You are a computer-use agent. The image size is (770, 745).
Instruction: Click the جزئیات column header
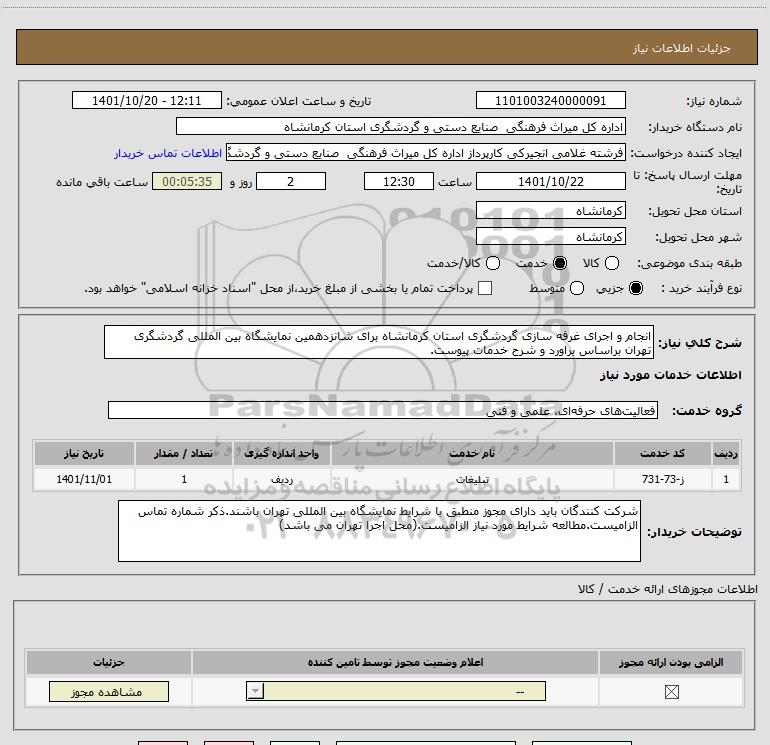pos(109,662)
